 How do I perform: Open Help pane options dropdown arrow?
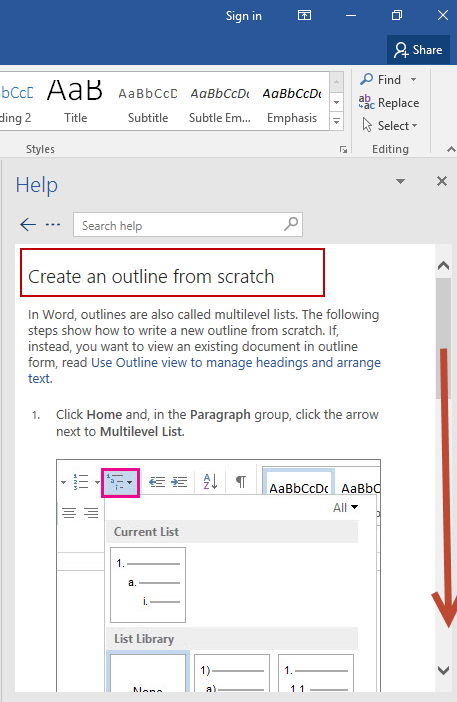pos(401,181)
